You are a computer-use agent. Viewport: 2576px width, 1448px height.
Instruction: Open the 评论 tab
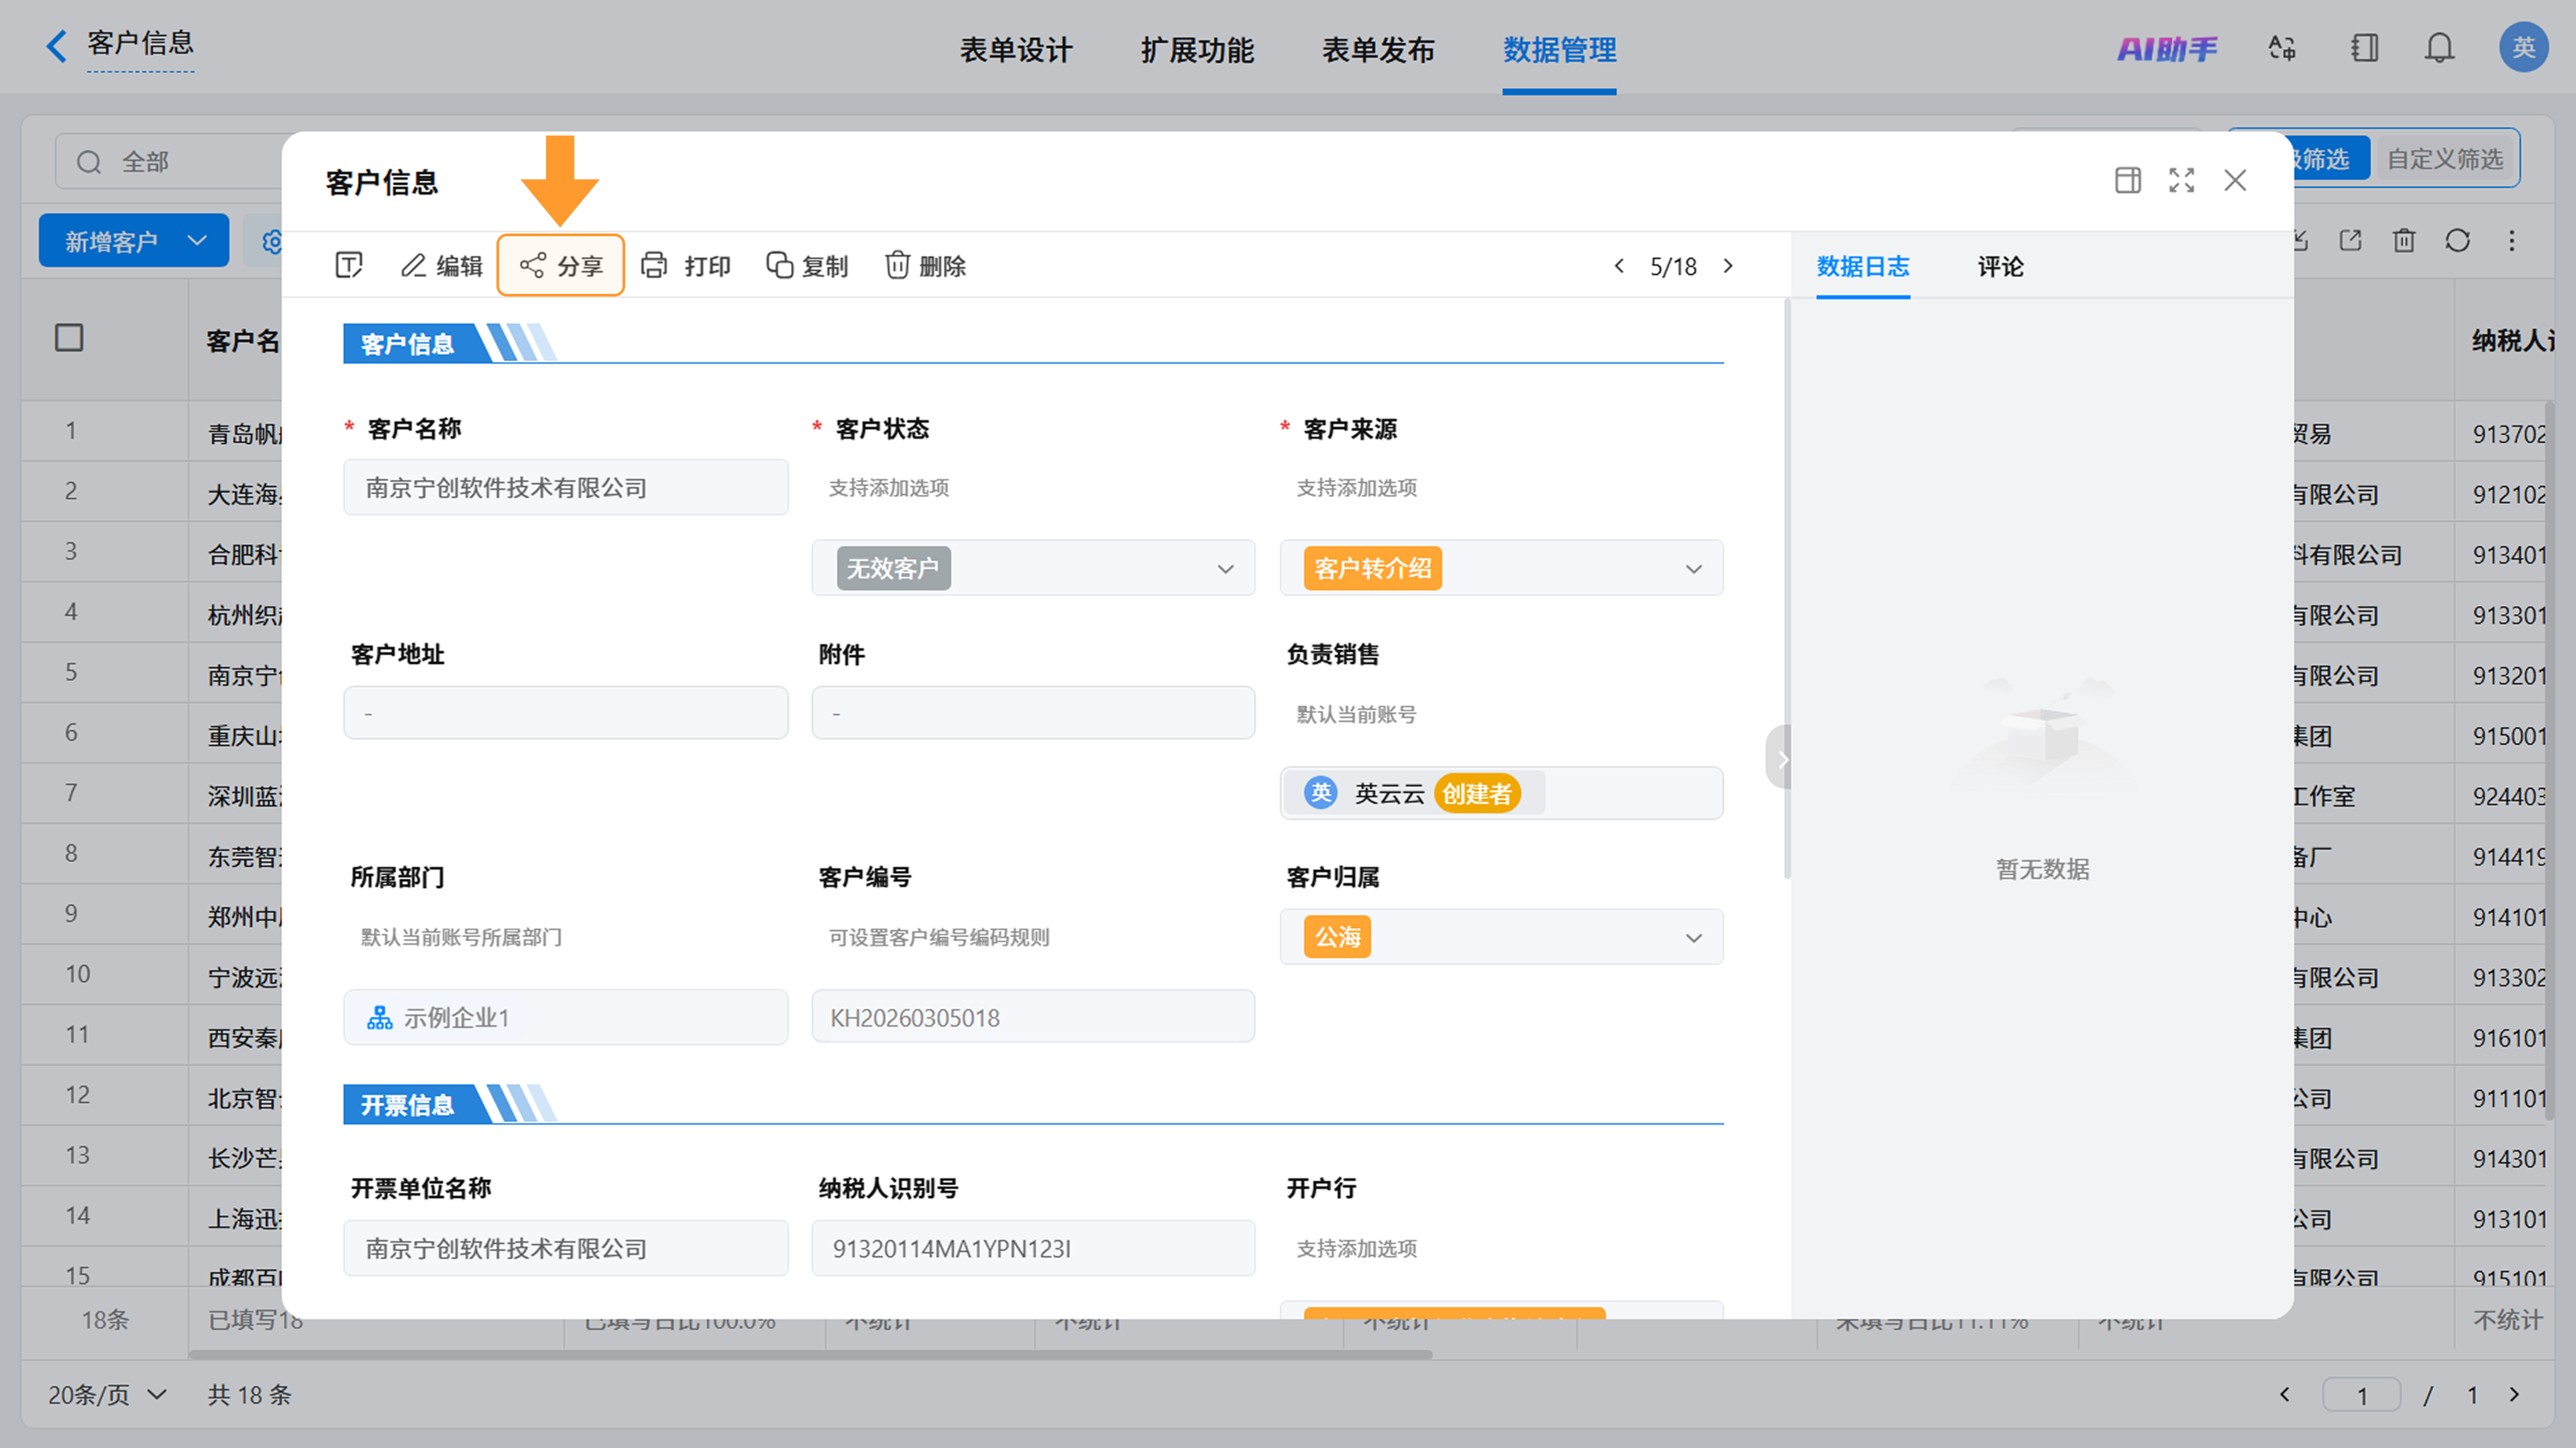pyautogui.click(x=2001, y=266)
